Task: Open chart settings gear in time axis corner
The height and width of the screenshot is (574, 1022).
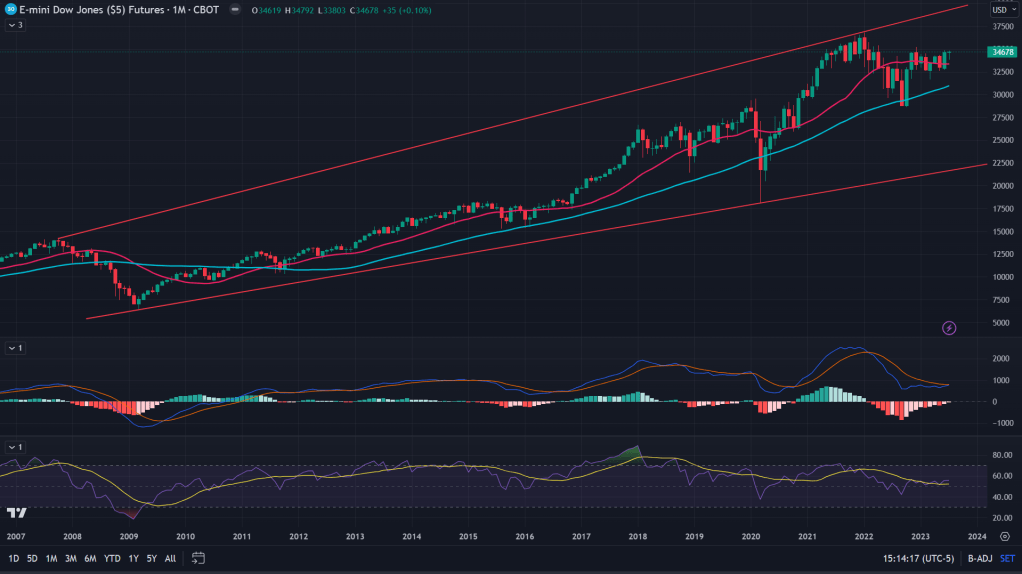Action: (1004, 536)
